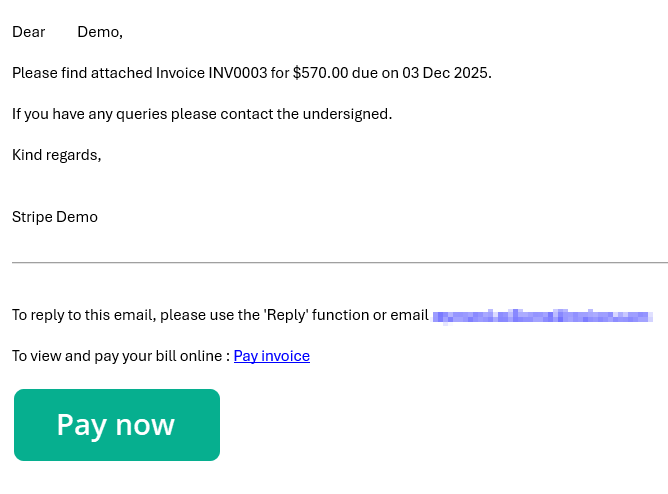Viewport: 668px width, 494px height.
Task: Click the green Pay now button
Action: (117, 425)
